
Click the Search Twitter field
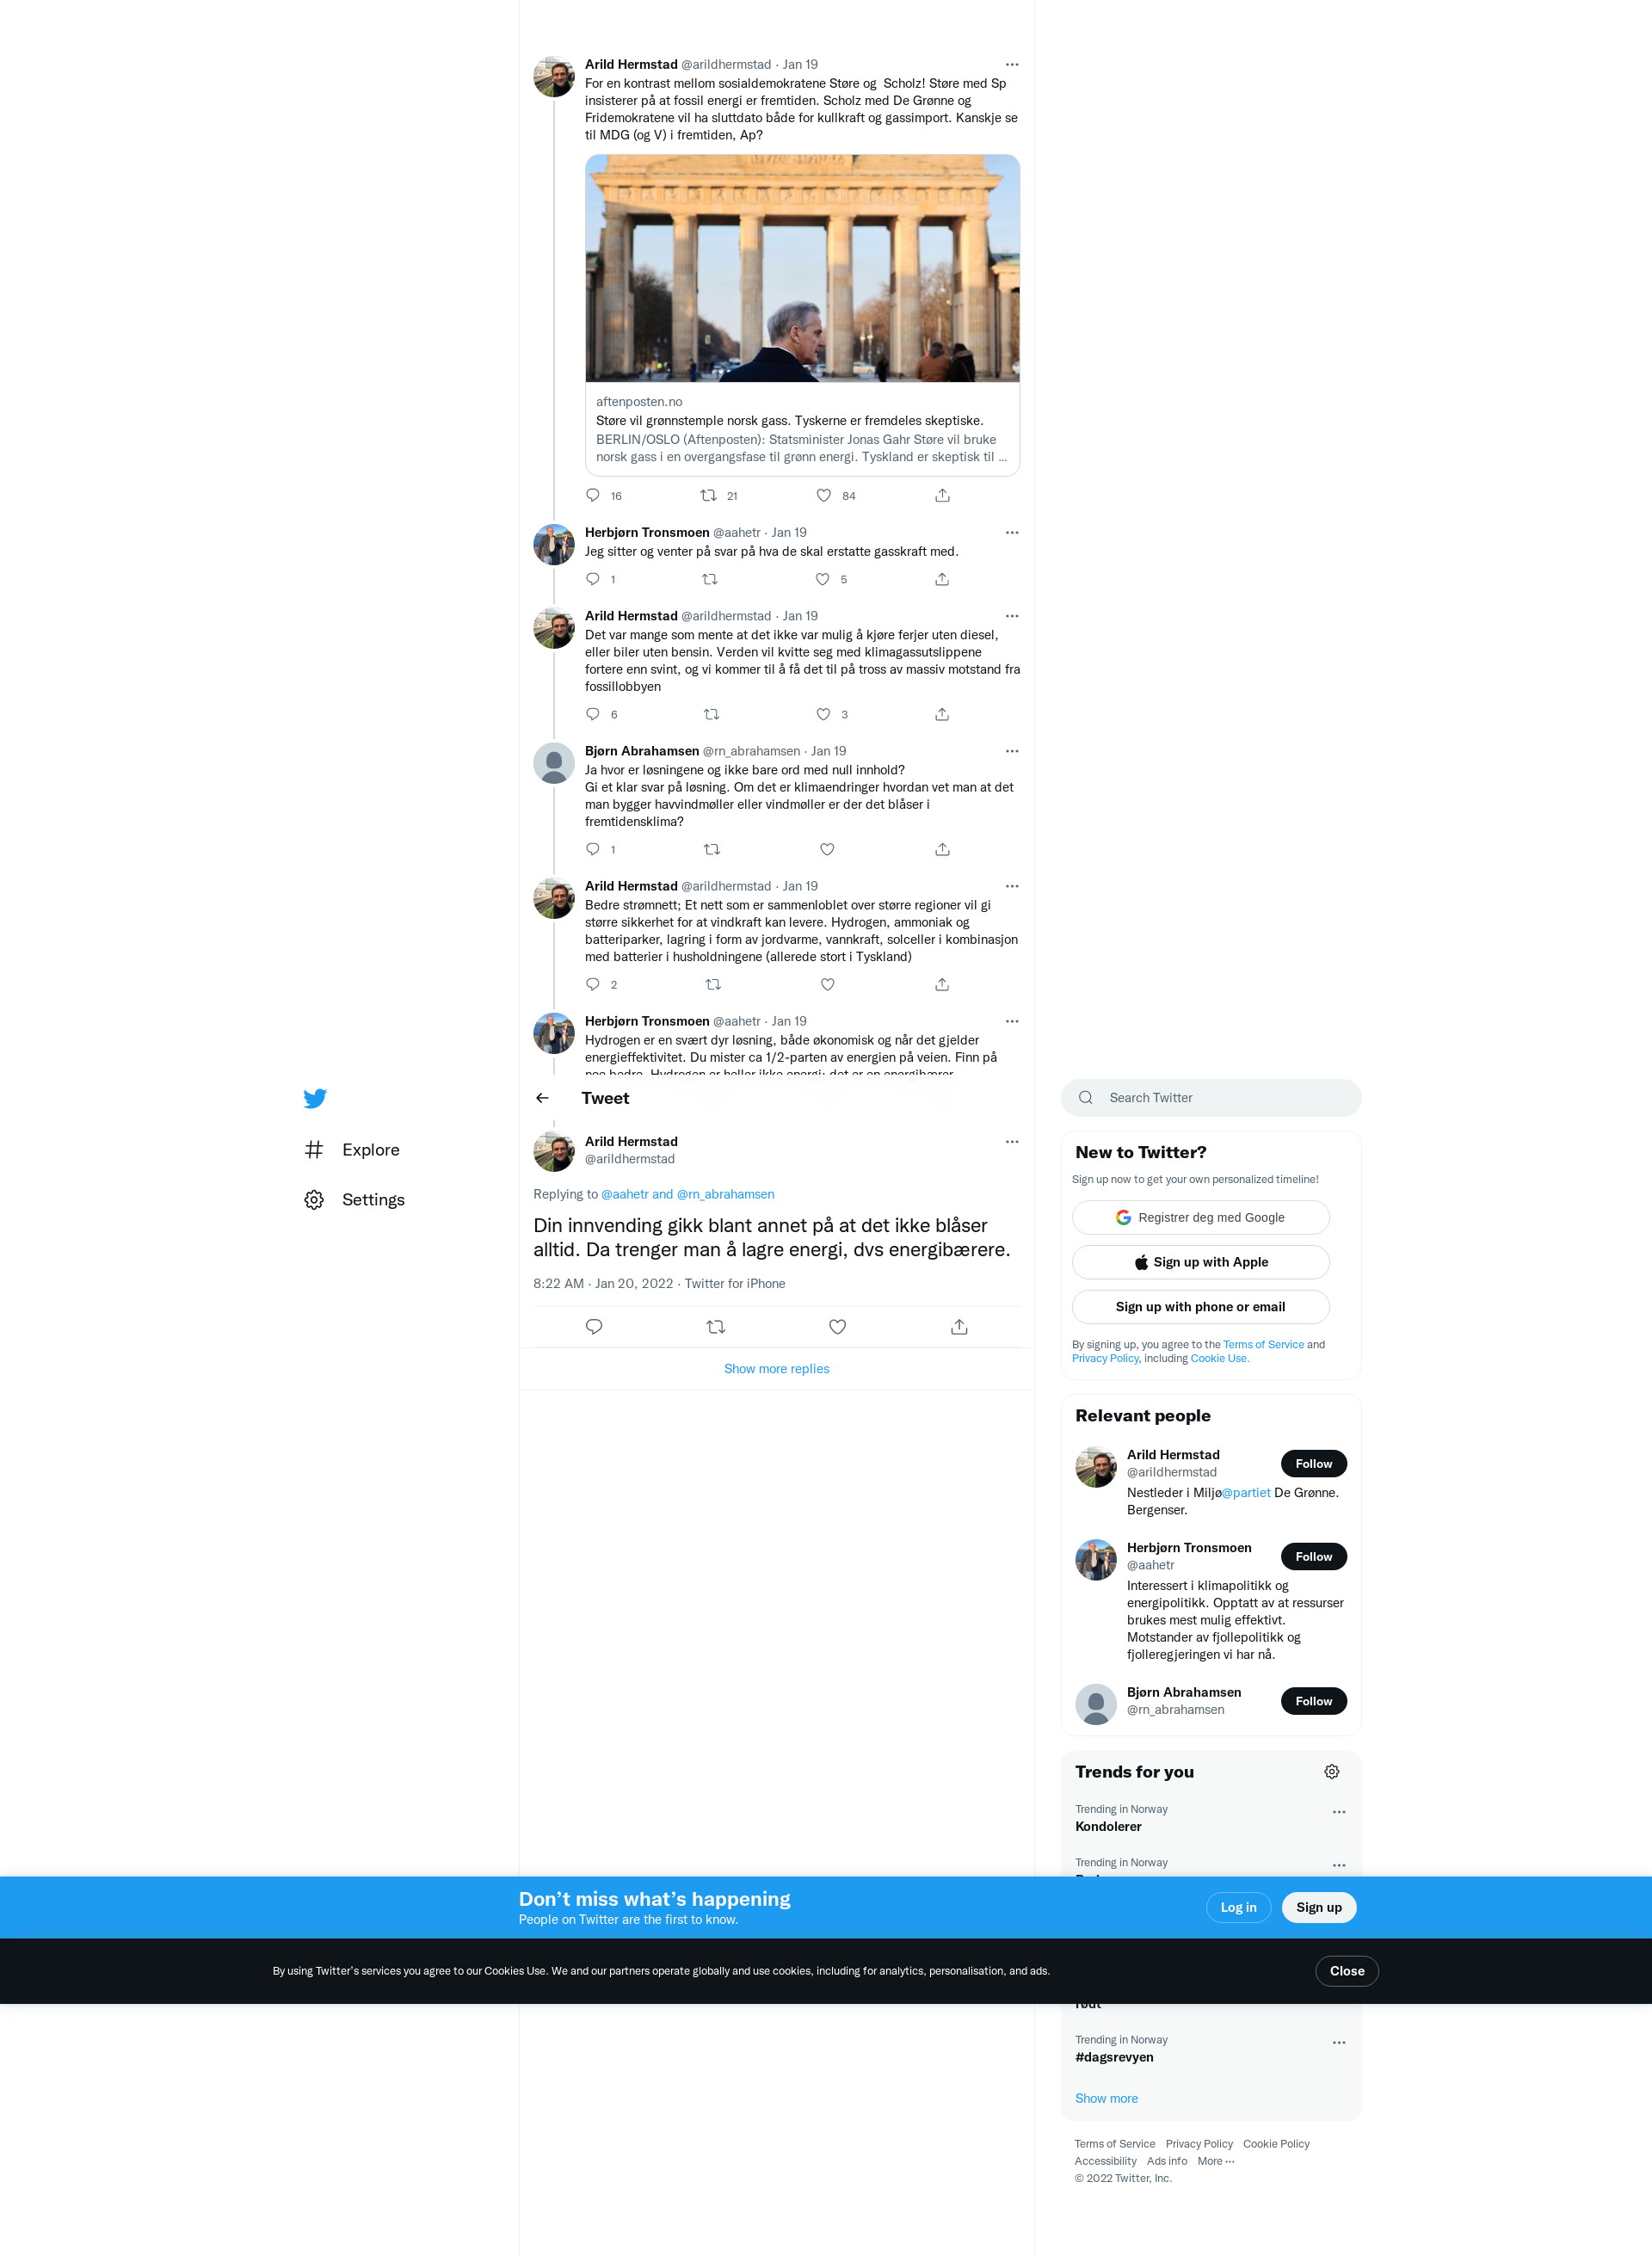coord(1211,1098)
